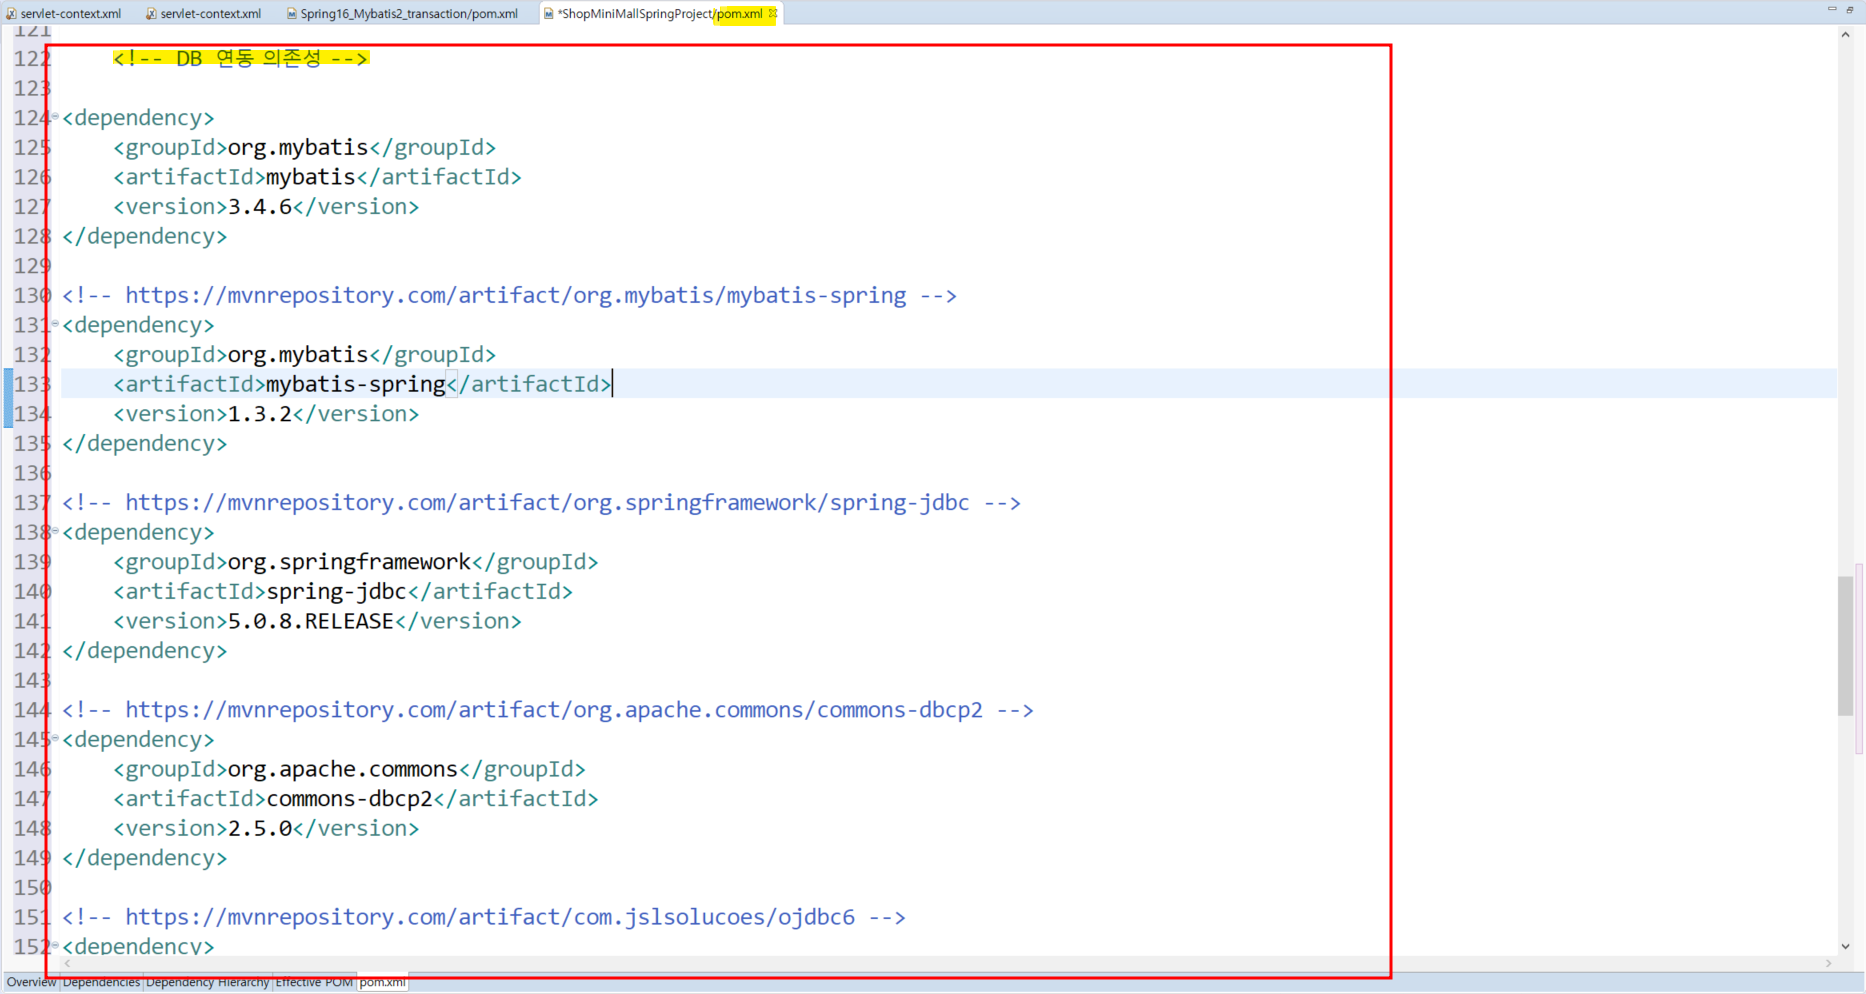Click the closing dependency tag on line 135

(145, 444)
